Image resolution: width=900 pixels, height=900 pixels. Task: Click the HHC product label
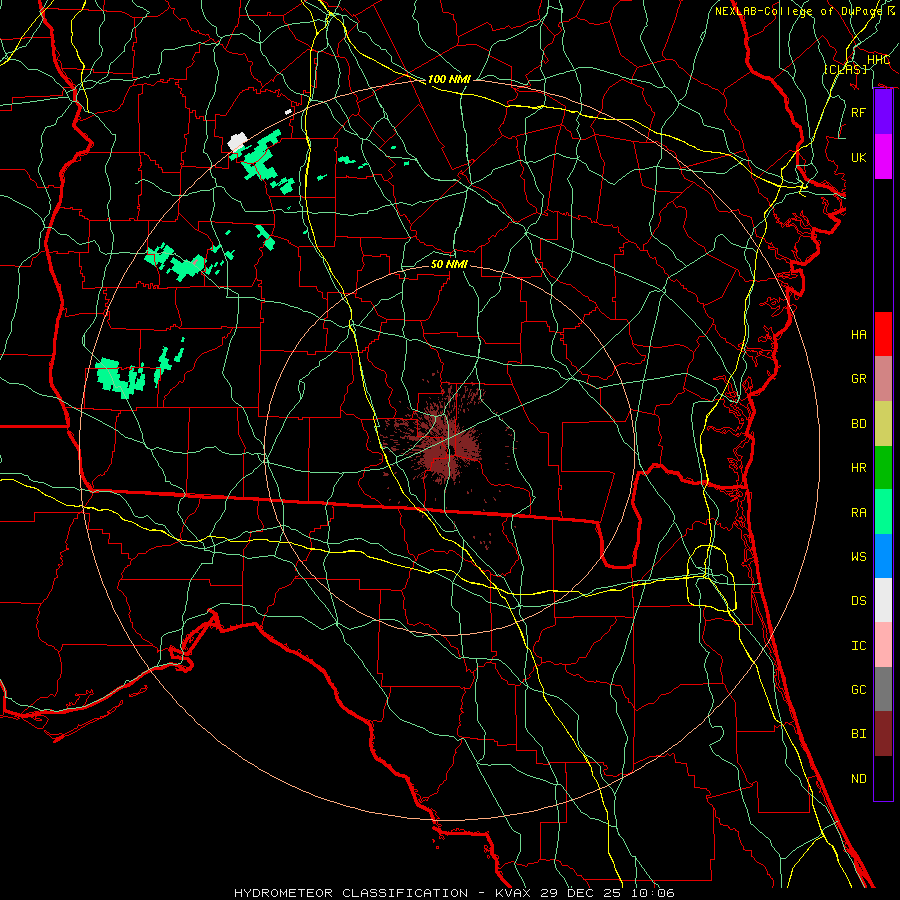pos(878,60)
